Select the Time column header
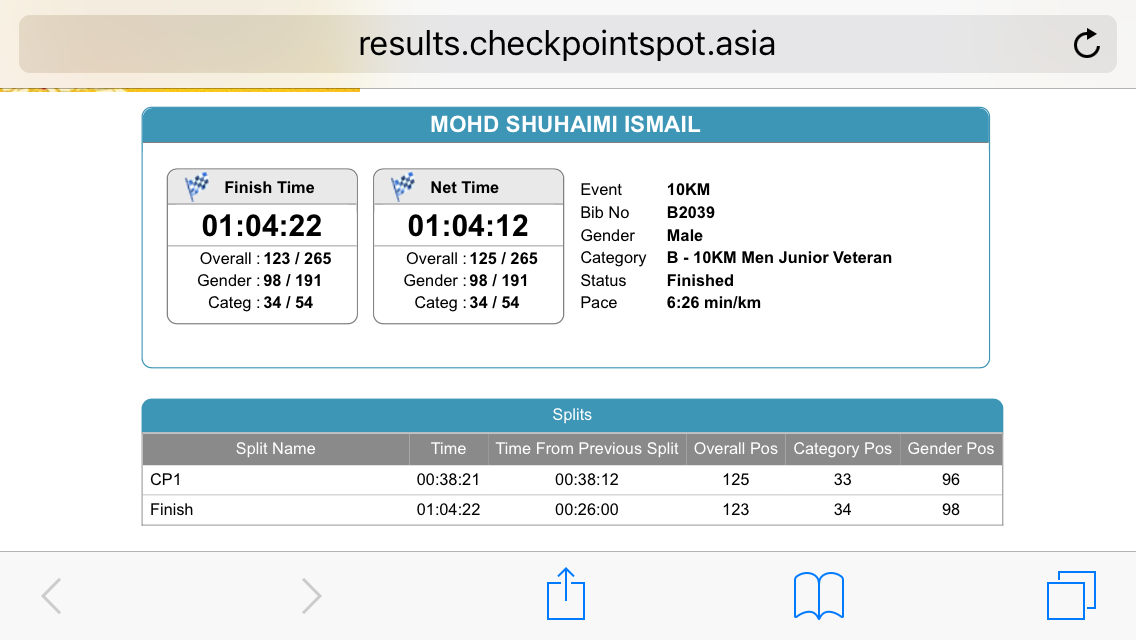 pos(448,449)
